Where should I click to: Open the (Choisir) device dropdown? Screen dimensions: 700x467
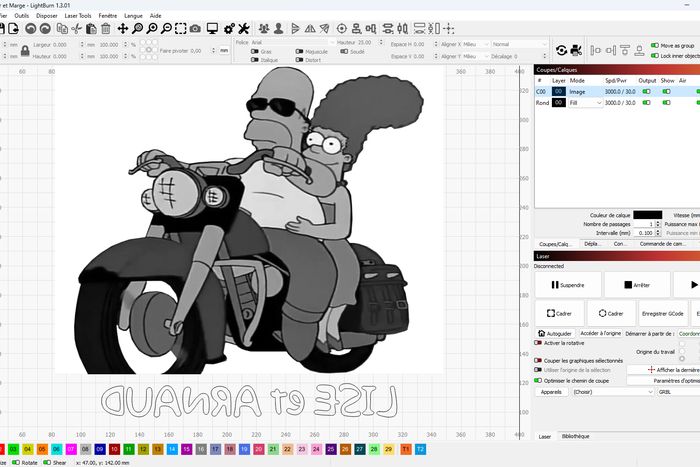613,392
